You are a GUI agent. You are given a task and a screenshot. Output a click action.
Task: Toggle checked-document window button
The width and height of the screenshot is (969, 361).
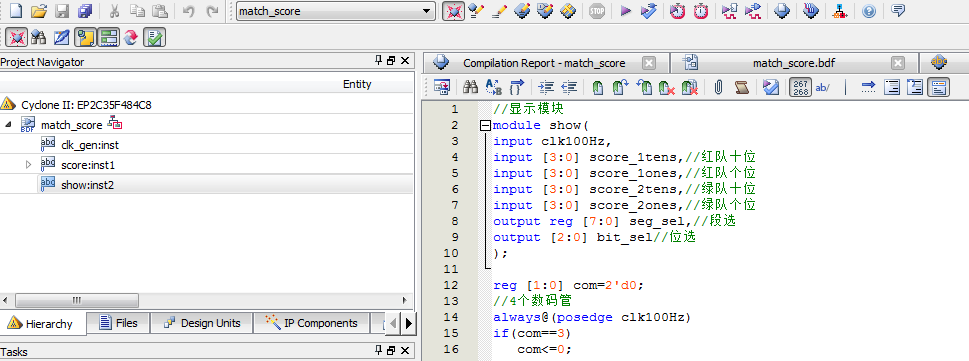pyautogui.click(x=154, y=38)
